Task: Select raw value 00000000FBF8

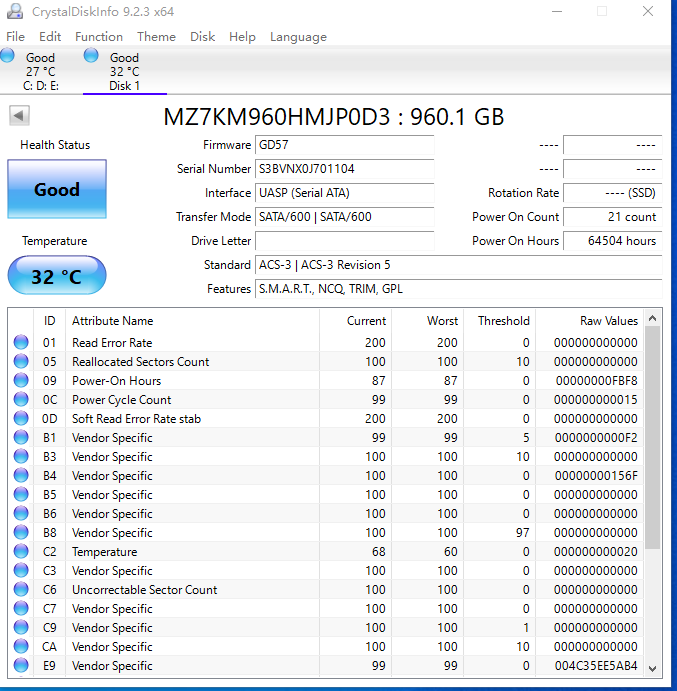Action: point(596,381)
